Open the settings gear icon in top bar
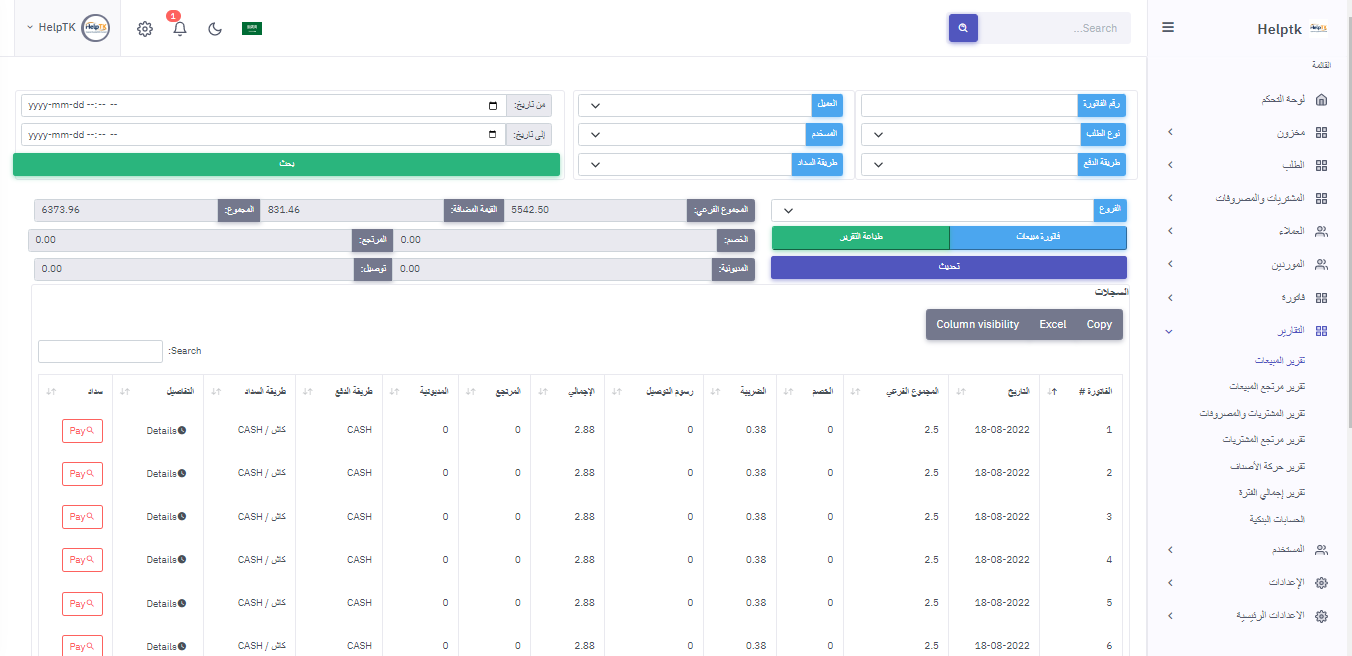The height and width of the screenshot is (656, 1352). 145,29
